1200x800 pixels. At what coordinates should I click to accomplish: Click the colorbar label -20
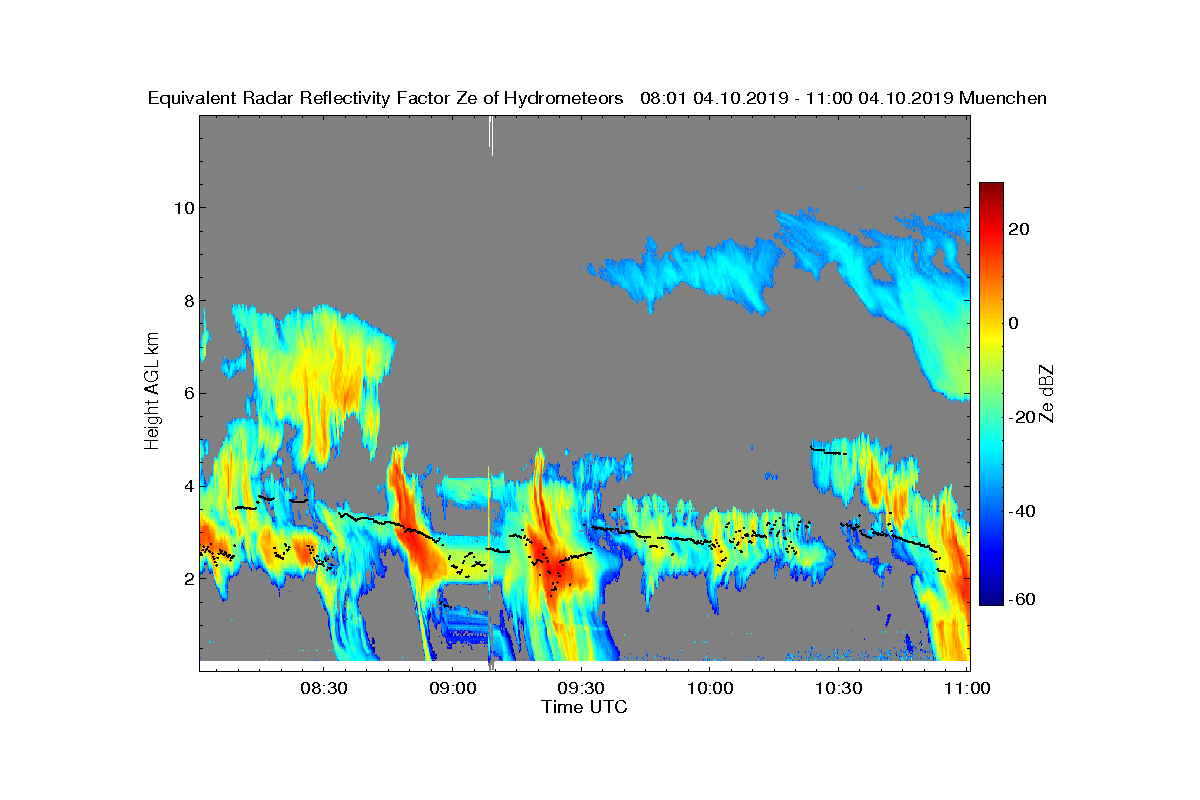(x=1022, y=417)
